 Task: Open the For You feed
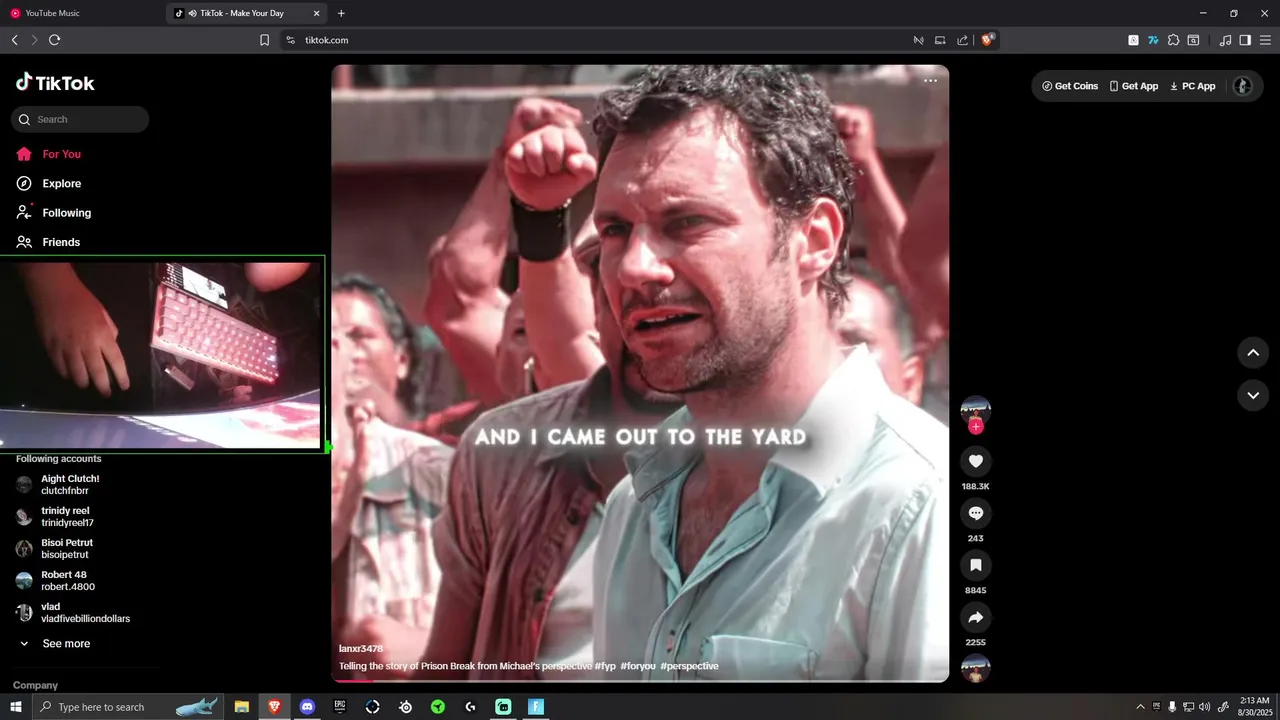[x=48, y=154]
